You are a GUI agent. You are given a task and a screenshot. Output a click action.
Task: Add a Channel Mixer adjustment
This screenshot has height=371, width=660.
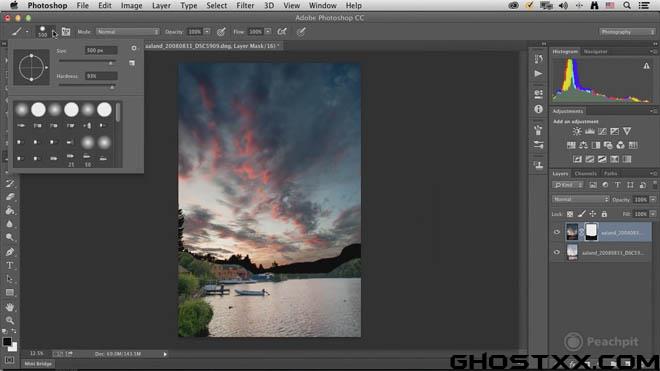click(620, 145)
